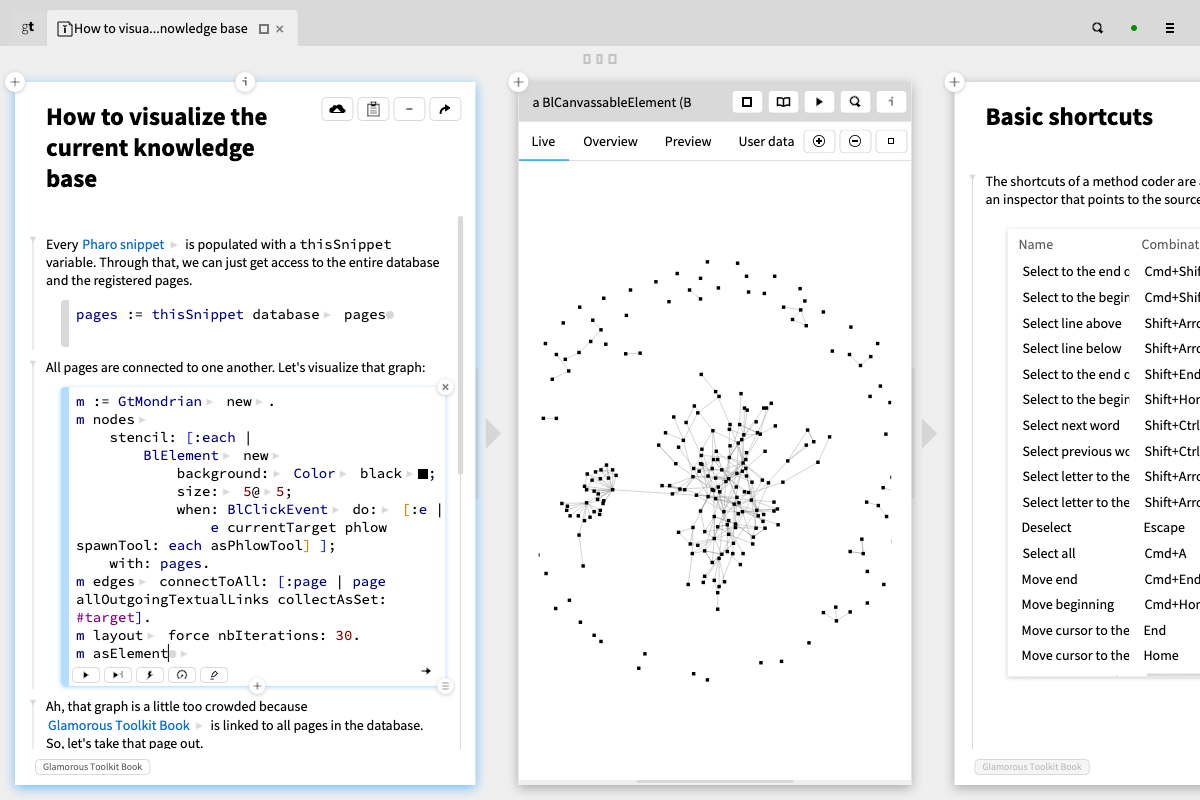Open the gt home tab
The height and width of the screenshot is (800, 1200).
[x=28, y=28]
